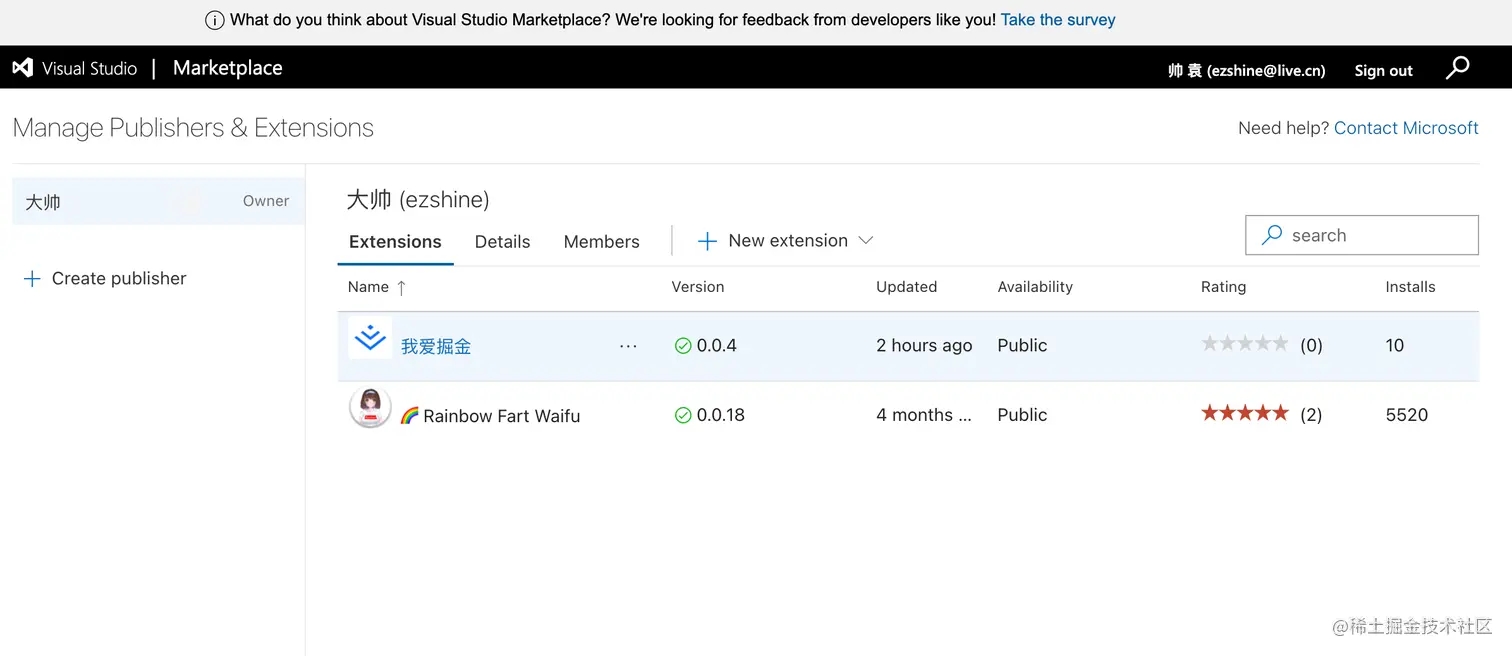Click the plus icon beside Create publisher
Screen dimensions: 1512x656
(32, 279)
